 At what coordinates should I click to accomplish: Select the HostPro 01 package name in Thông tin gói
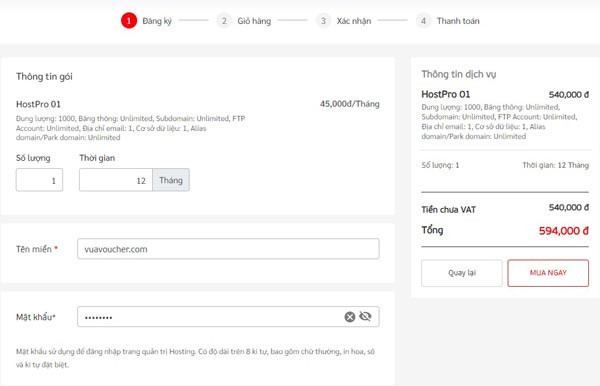tap(38, 104)
